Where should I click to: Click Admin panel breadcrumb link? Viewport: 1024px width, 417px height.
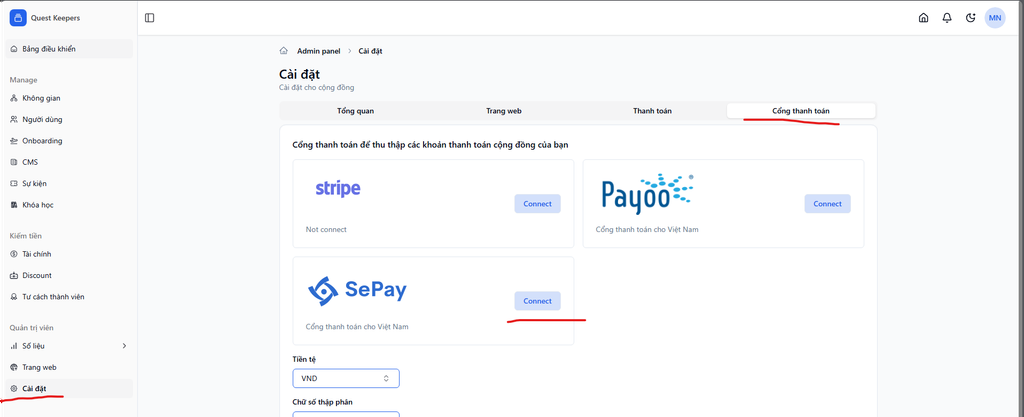point(319,51)
